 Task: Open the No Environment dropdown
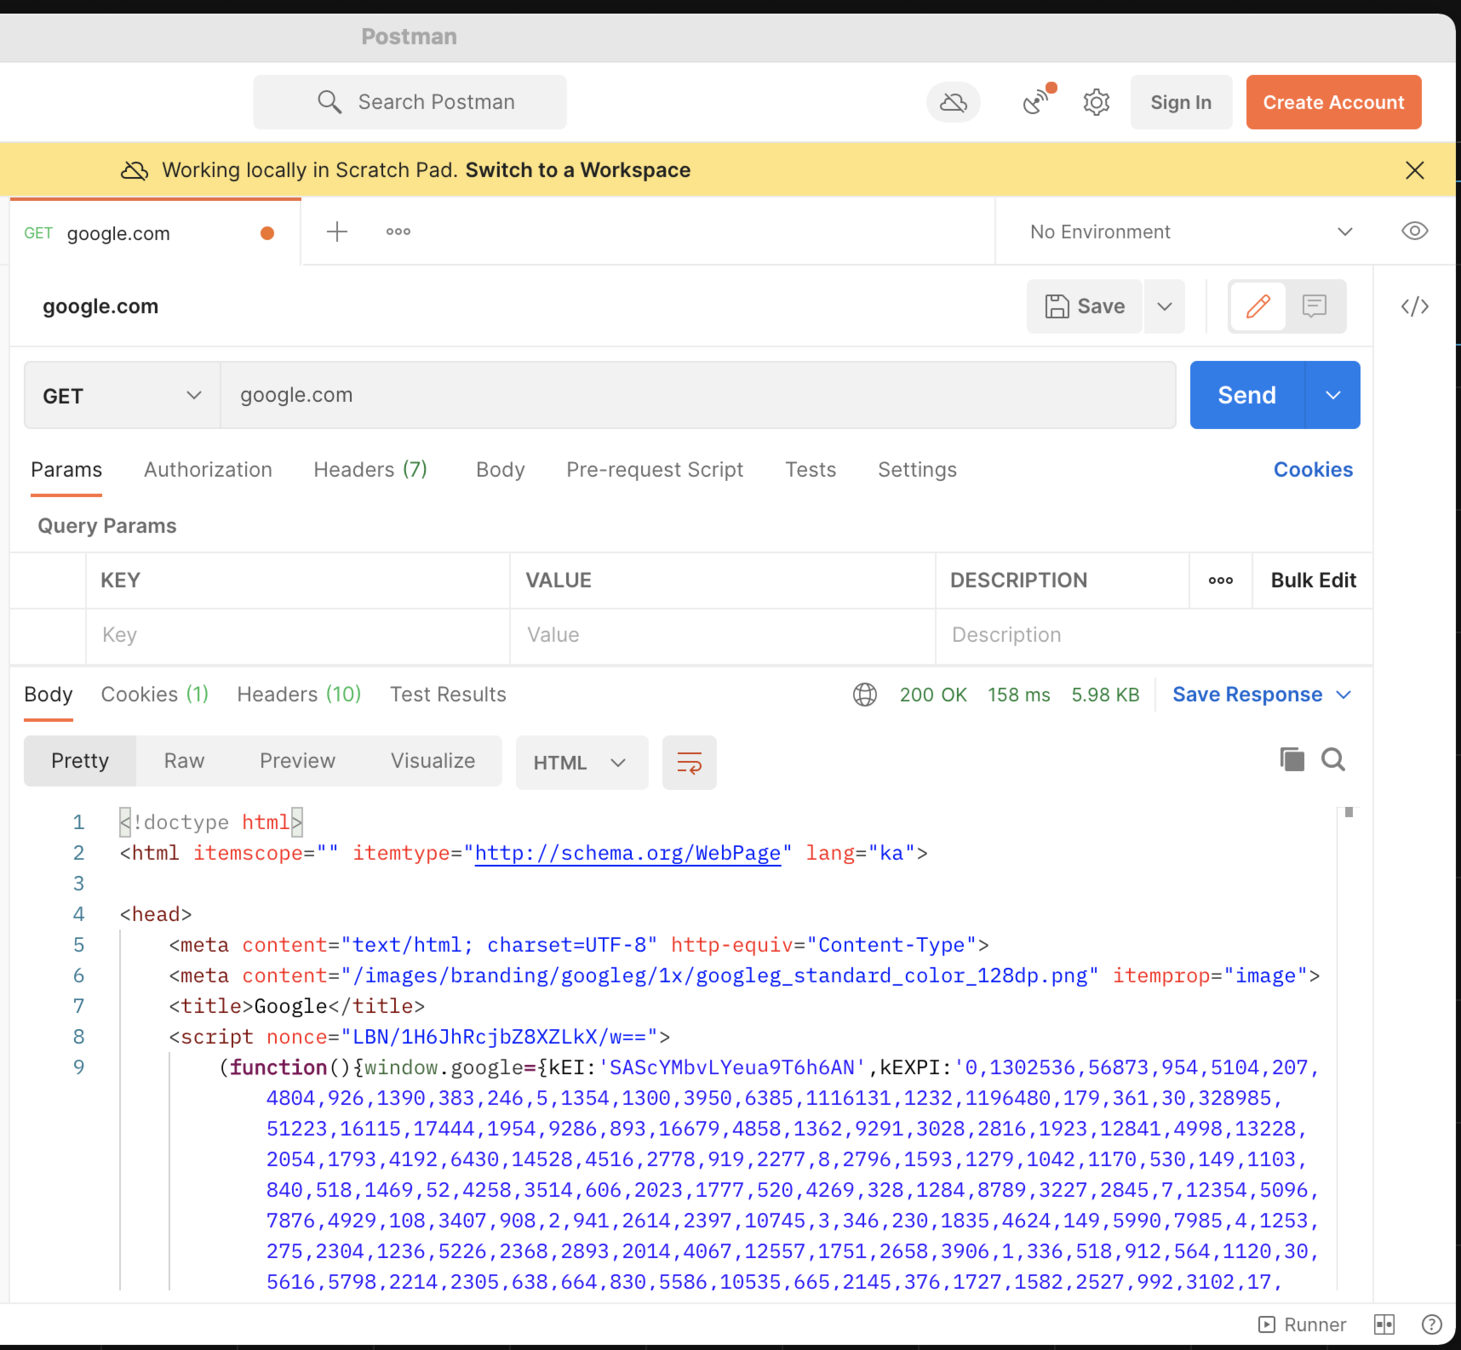point(1191,232)
